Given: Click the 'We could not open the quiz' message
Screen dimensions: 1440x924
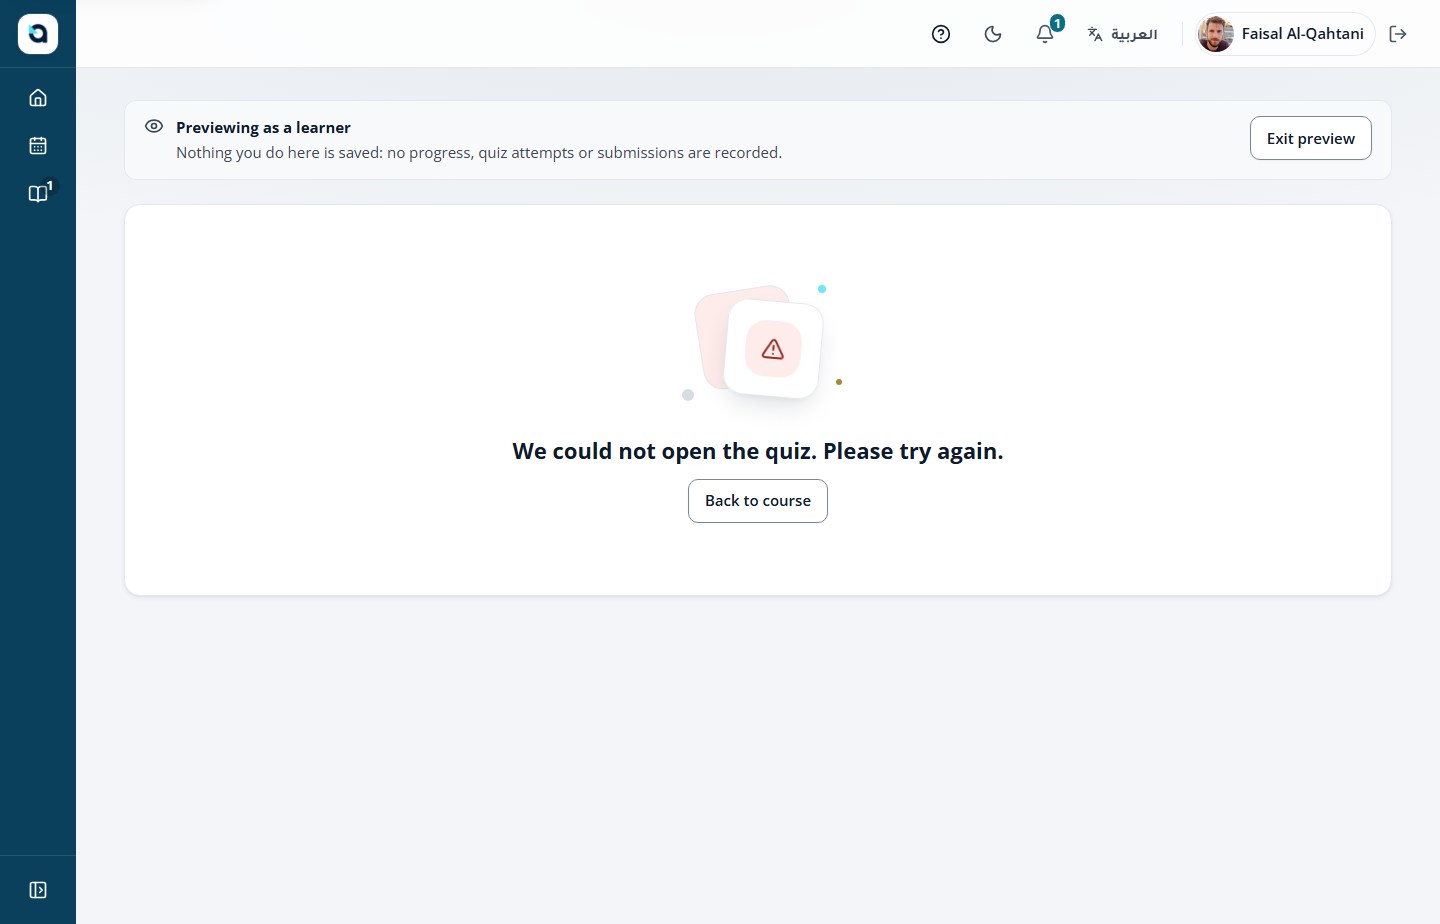Looking at the screenshot, I should tap(758, 451).
